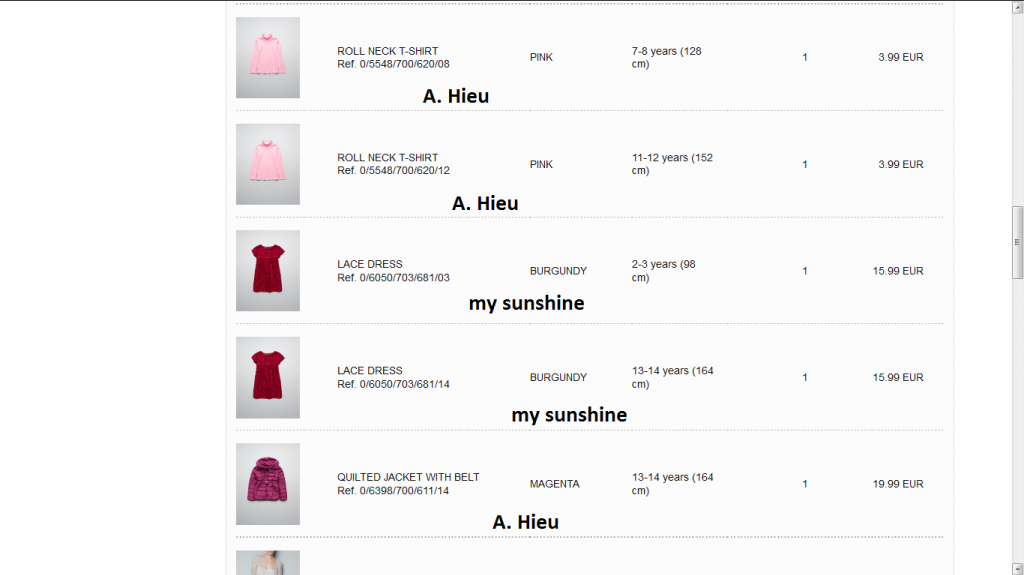
Task: Click the vertical scrollbar thumb
Action: (x=1018, y=242)
